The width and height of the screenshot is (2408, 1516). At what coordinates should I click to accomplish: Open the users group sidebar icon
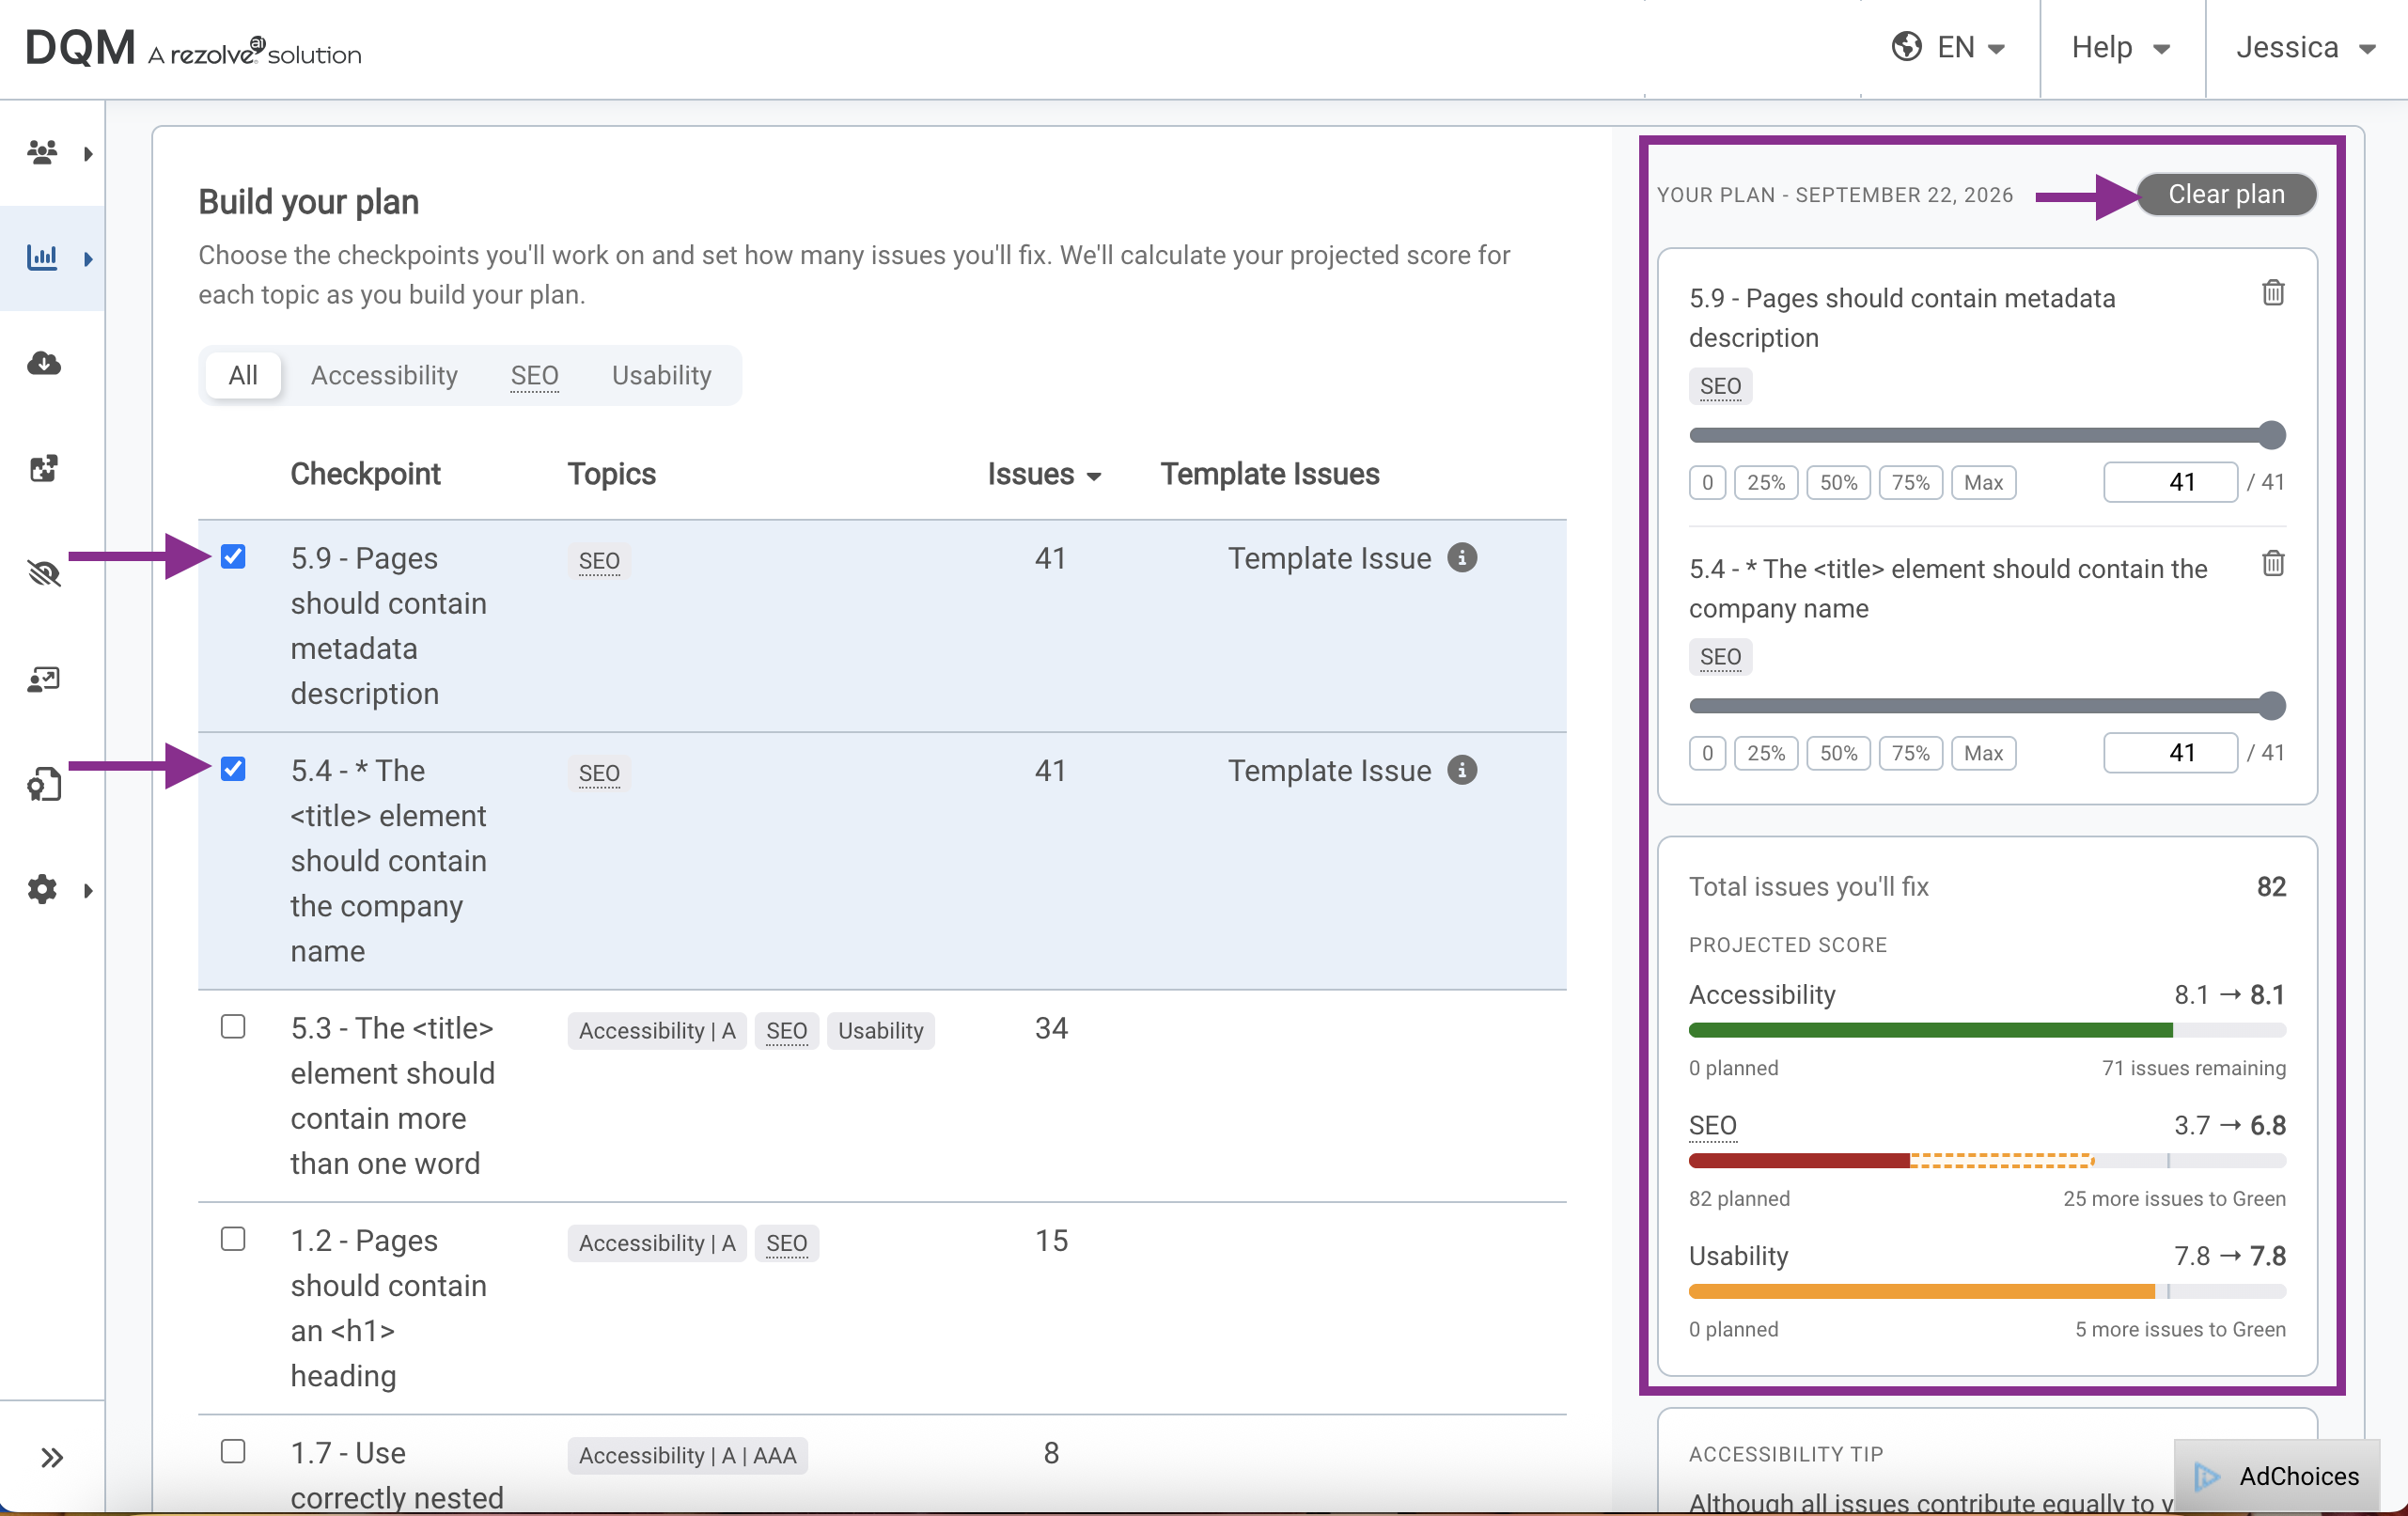tap(42, 153)
